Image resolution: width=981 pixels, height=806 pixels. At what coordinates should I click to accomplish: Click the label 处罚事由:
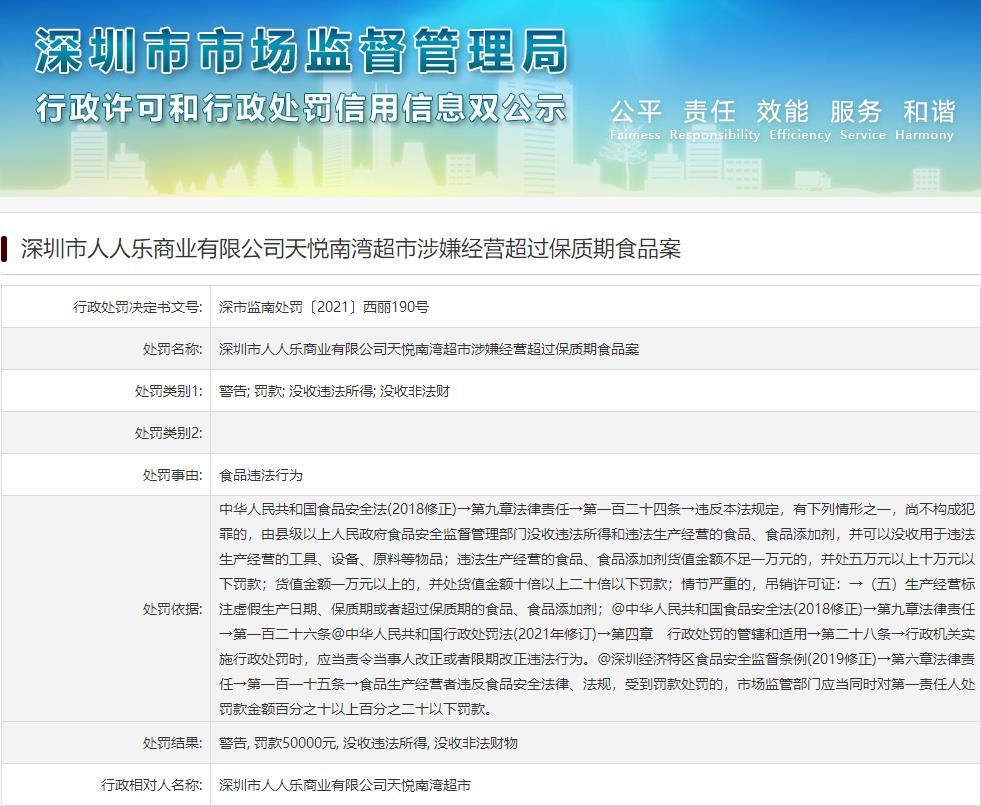172,474
